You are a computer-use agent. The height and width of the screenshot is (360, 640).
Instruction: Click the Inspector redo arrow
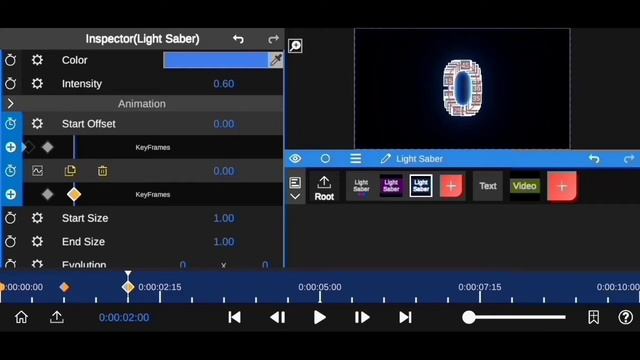pyautogui.click(x=273, y=39)
